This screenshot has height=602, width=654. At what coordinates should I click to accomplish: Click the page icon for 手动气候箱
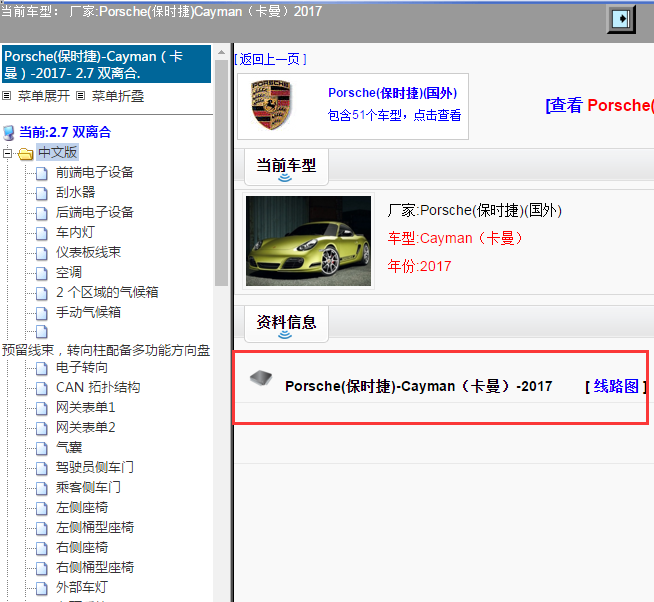pos(41,313)
